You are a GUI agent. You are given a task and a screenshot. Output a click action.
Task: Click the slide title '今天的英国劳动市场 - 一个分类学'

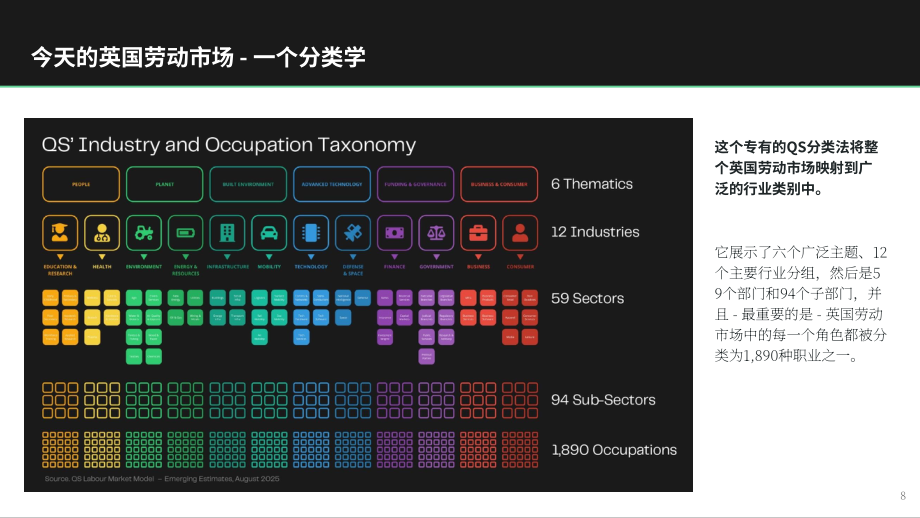(198, 57)
